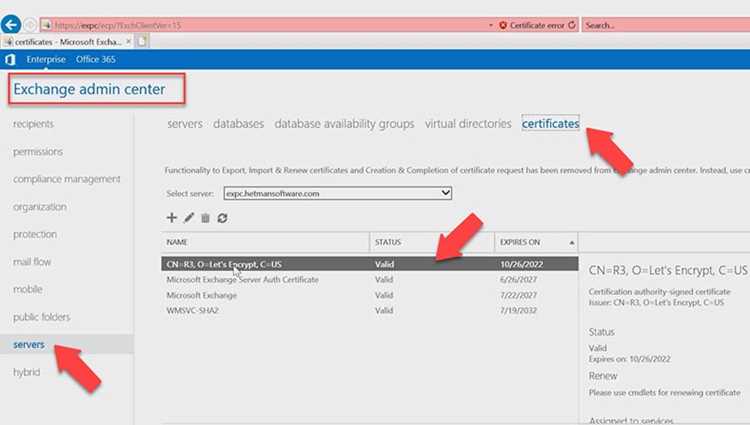Go to virtual directories sub-tab

(468, 124)
